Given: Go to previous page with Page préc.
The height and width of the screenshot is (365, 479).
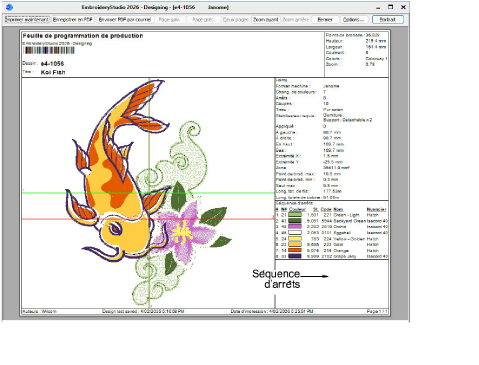Looking at the screenshot, I should click(203, 20).
